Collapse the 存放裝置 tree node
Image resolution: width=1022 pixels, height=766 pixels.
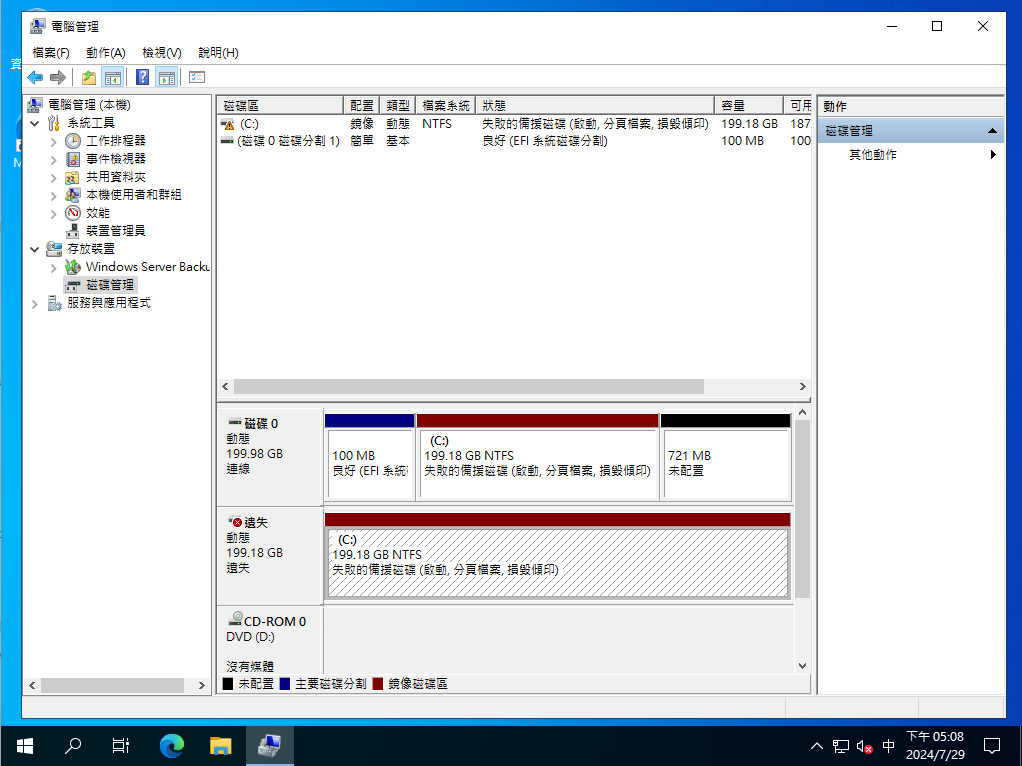35,249
